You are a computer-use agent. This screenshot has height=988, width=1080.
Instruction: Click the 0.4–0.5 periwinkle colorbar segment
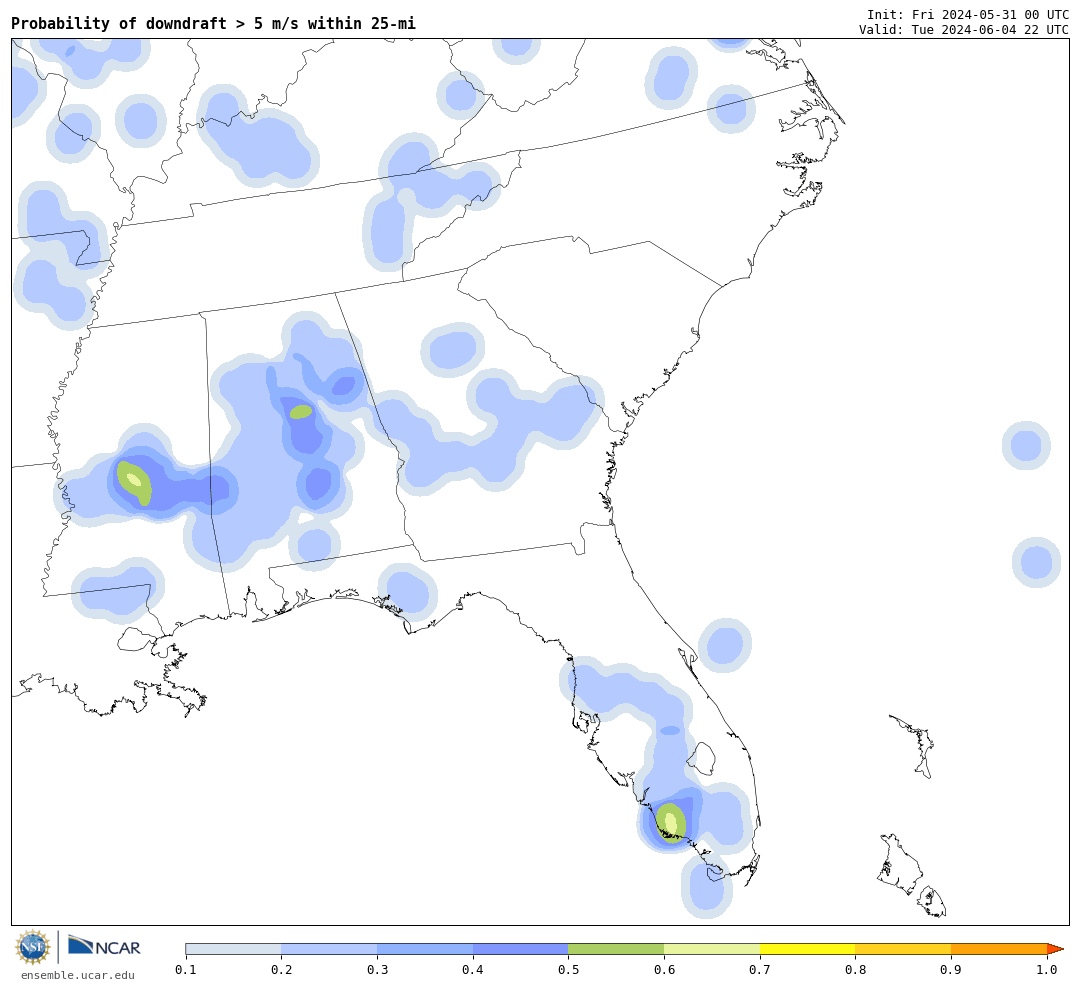[521, 949]
